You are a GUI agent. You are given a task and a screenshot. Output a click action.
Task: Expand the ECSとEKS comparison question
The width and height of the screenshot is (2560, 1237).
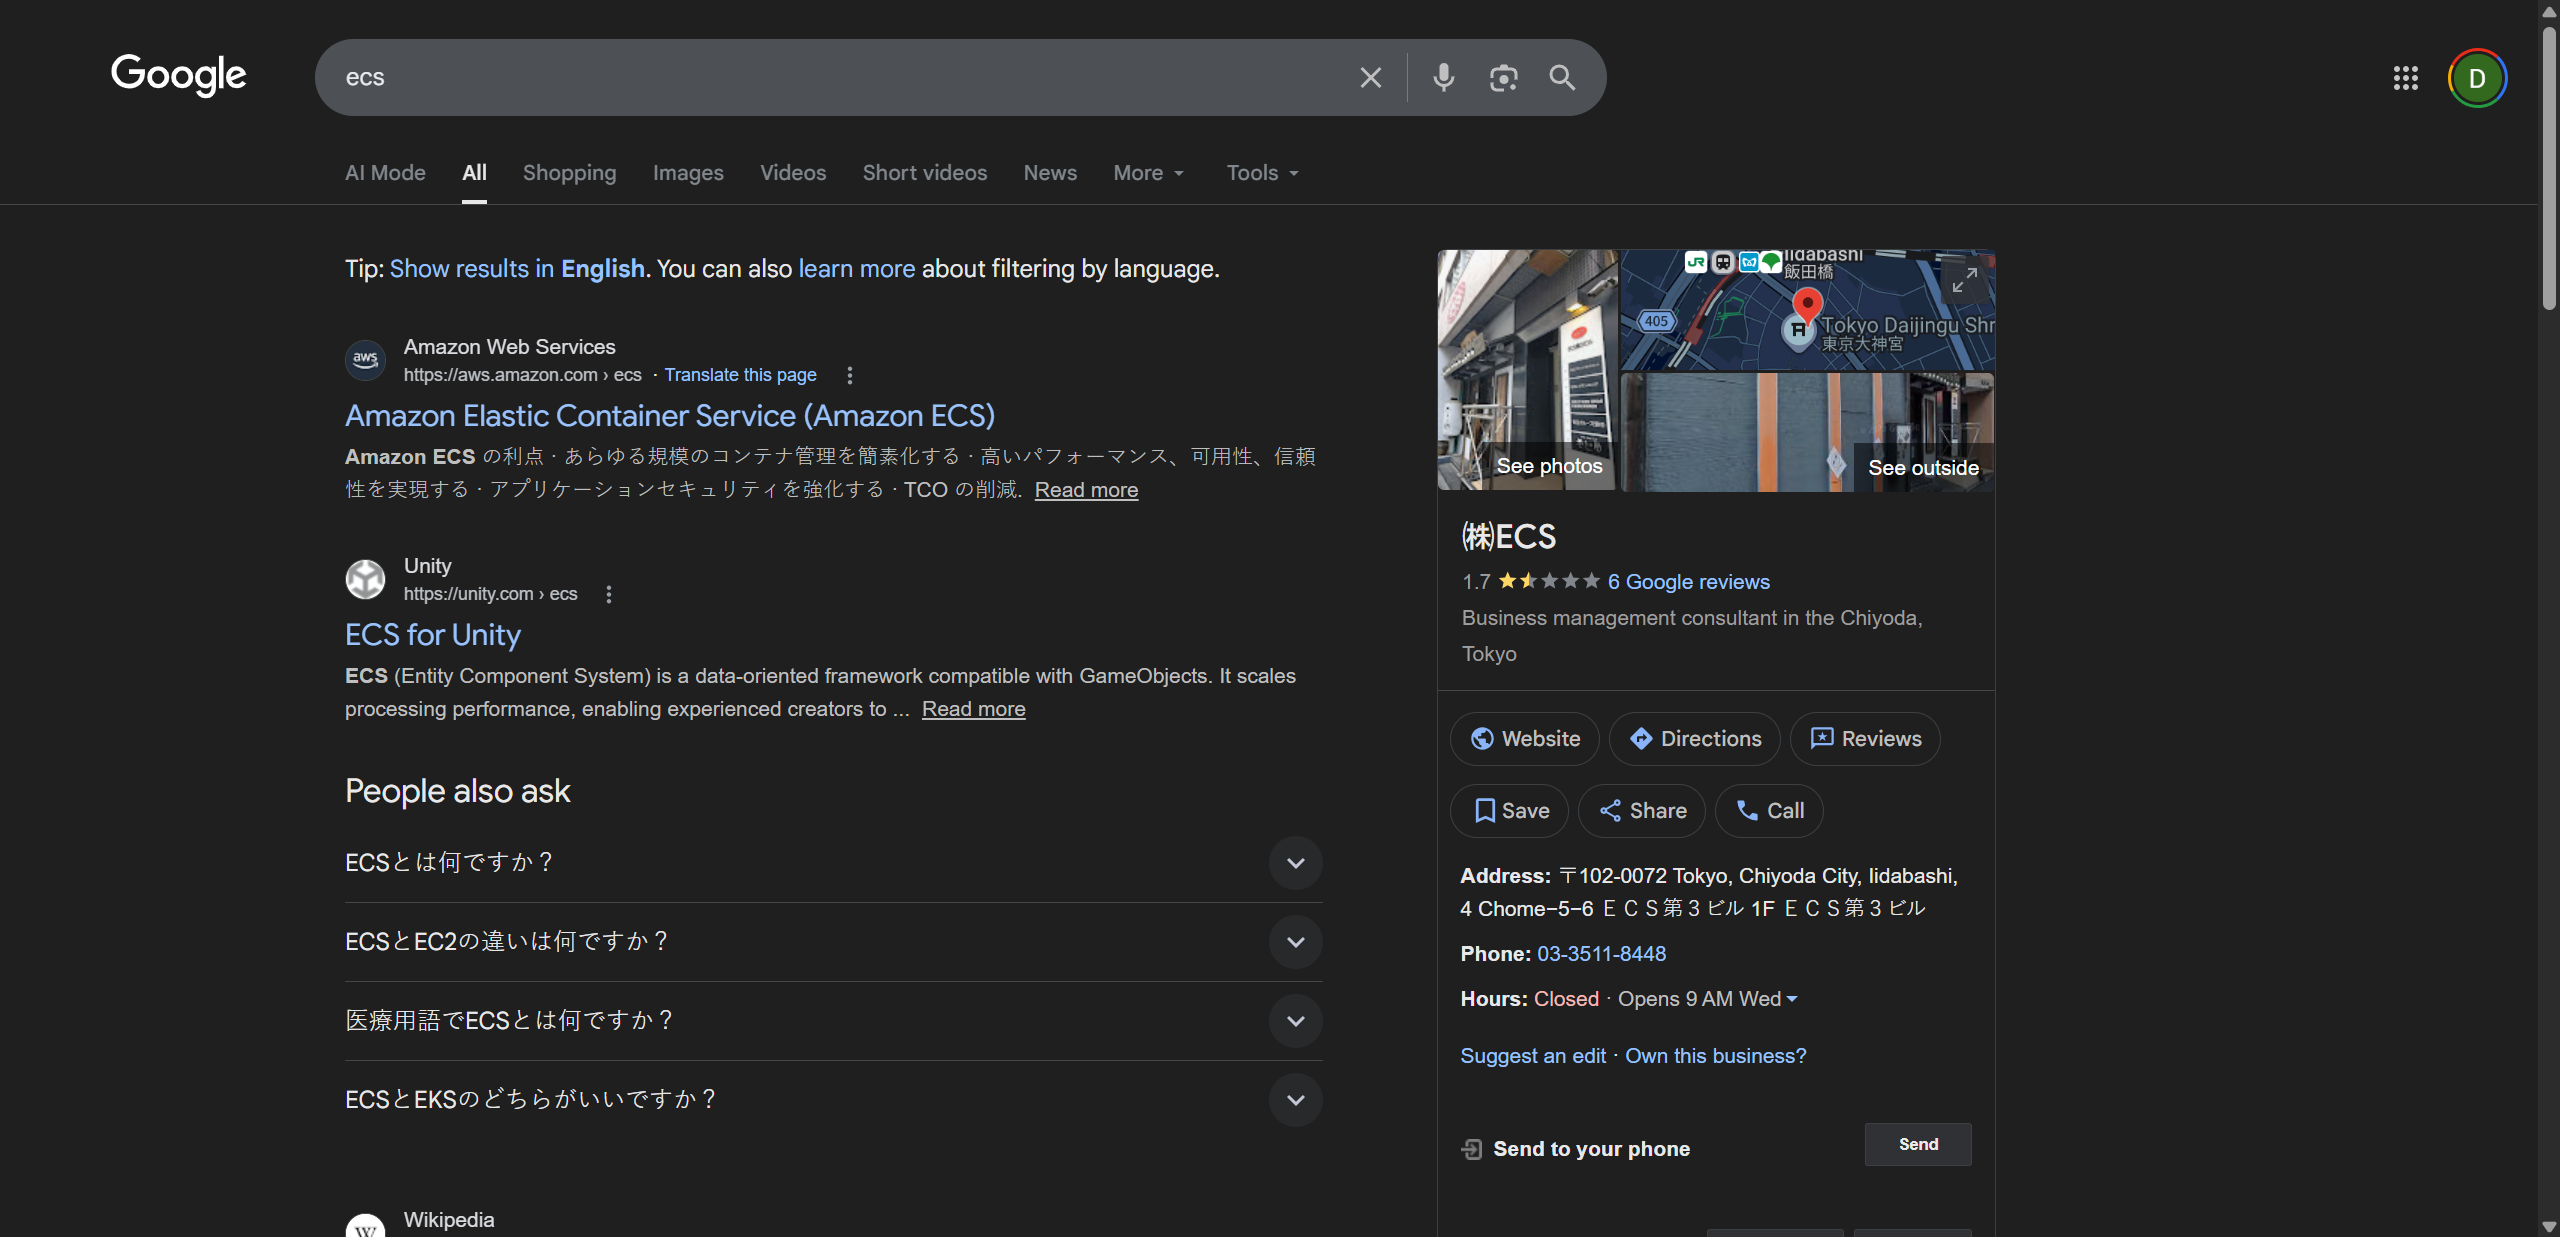[1295, 1100]
